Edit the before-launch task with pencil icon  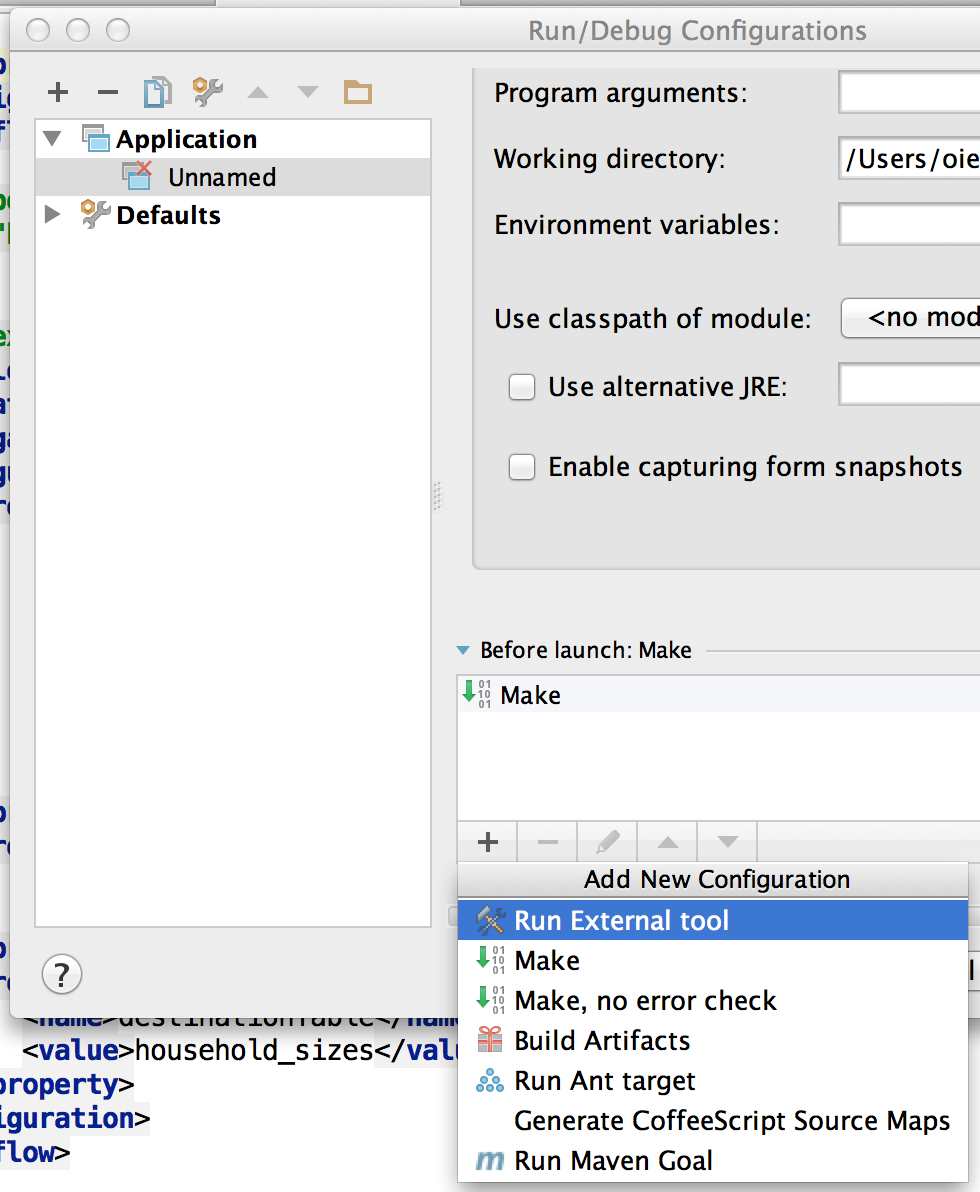click(607, 842)
